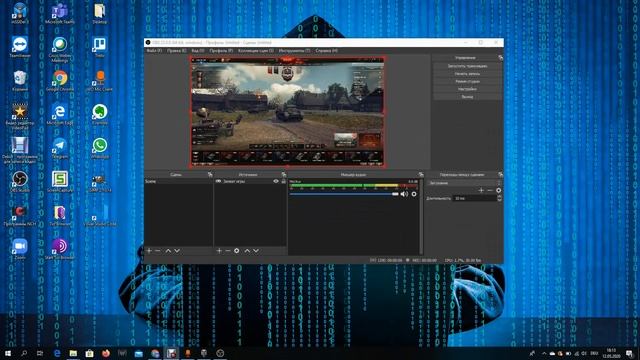This screenshot has height=360, width=640.
Task: Add a scene transition with the plus icon
Action: (481, 190)
